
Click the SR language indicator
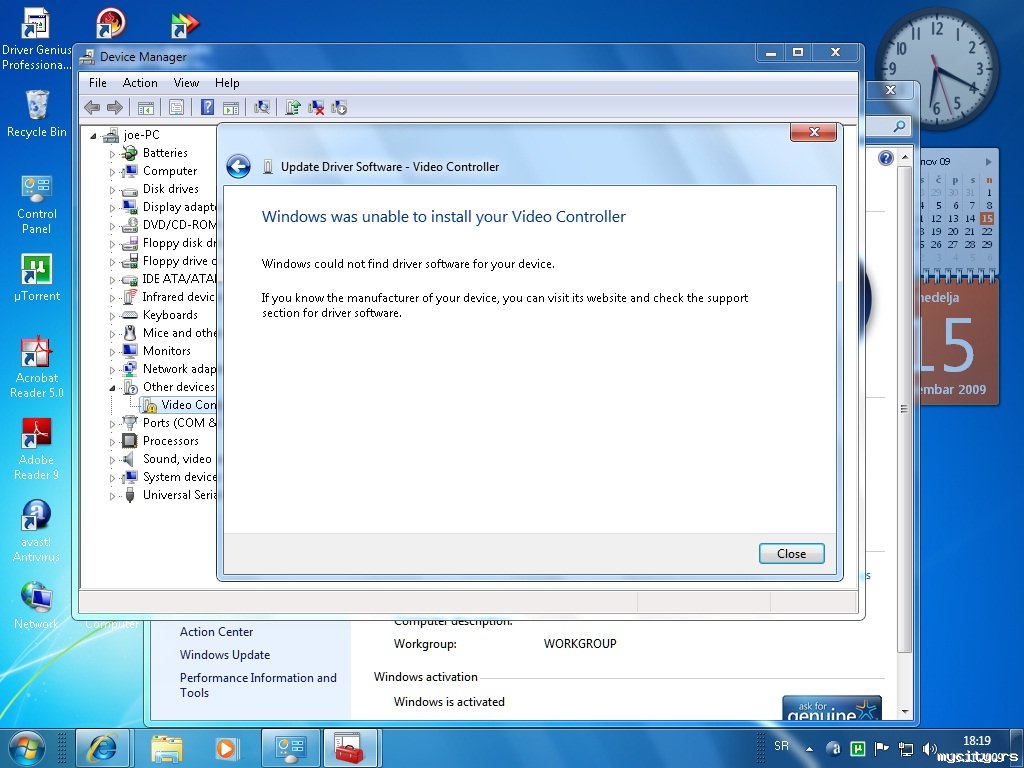coord(781,746)
